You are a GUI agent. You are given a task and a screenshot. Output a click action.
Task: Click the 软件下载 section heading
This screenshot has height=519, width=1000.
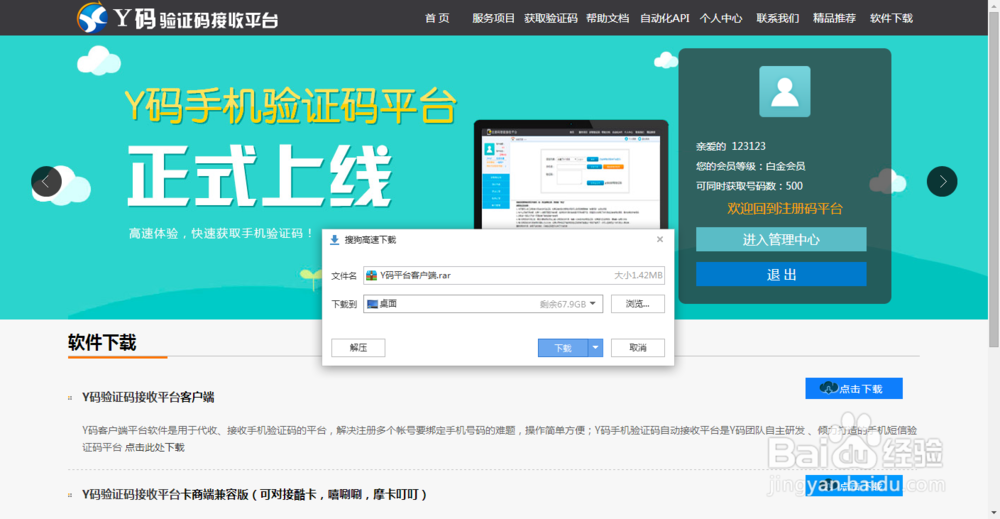[102, 342]
